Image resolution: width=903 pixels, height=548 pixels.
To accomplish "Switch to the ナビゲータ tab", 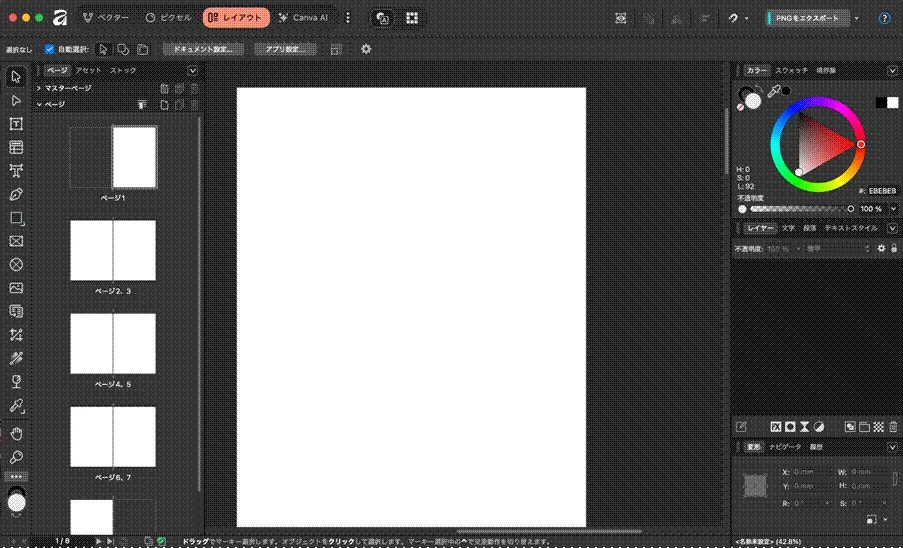I will coord(785,447).
